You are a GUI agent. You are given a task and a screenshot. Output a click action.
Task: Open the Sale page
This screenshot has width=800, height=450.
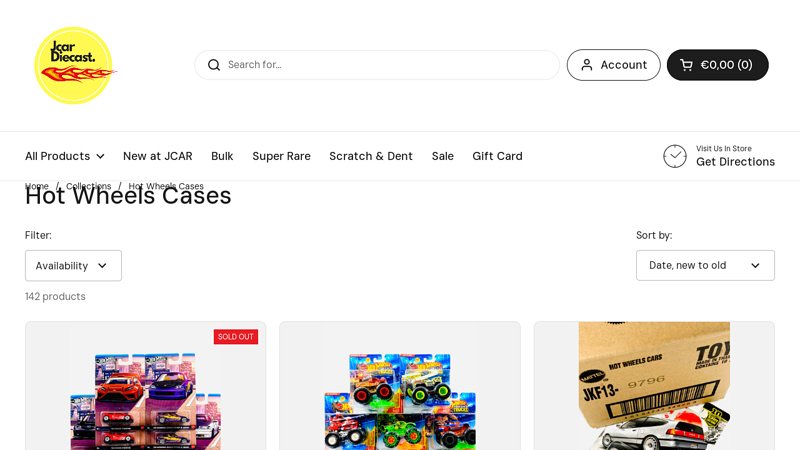click(443, 156)
